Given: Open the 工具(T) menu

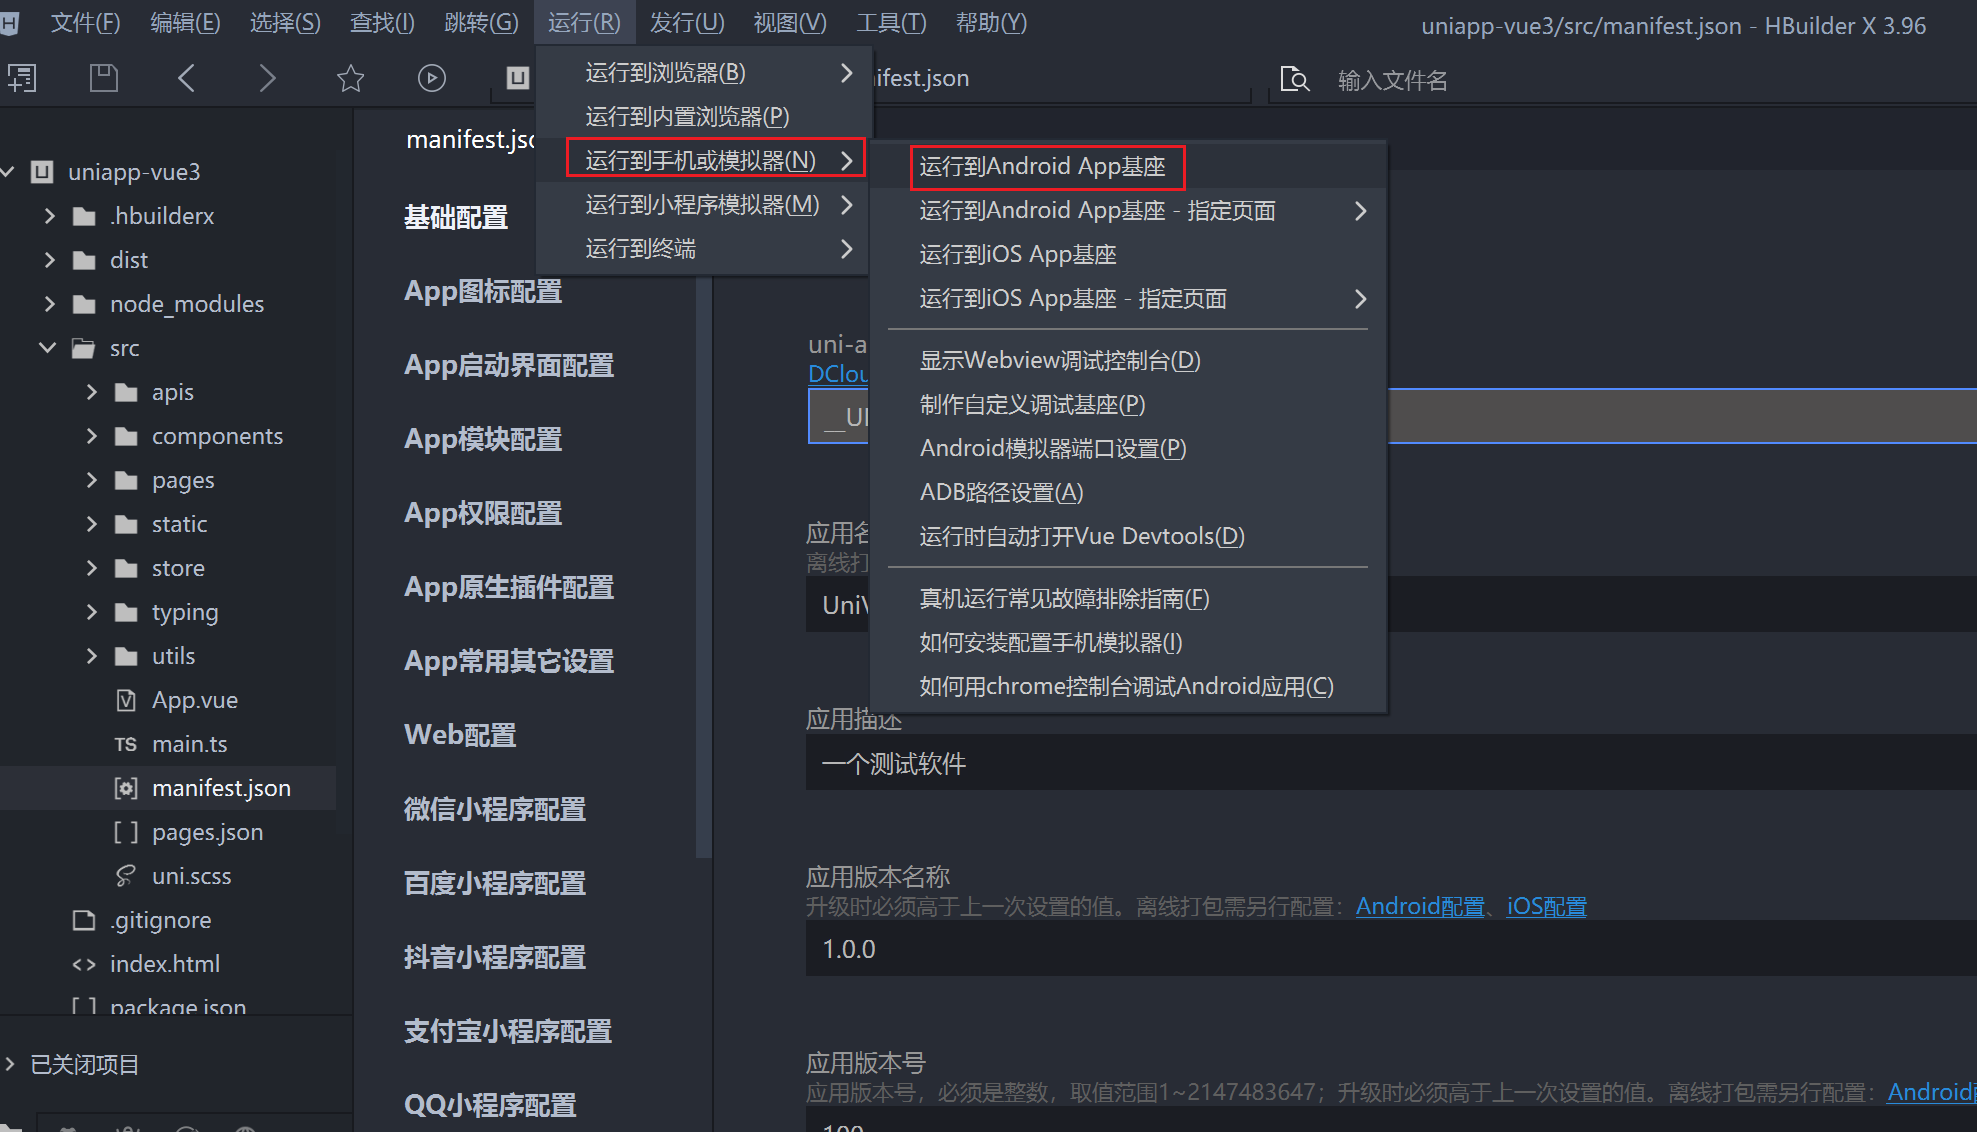Looking at the screenshot, I should [889, 22].
